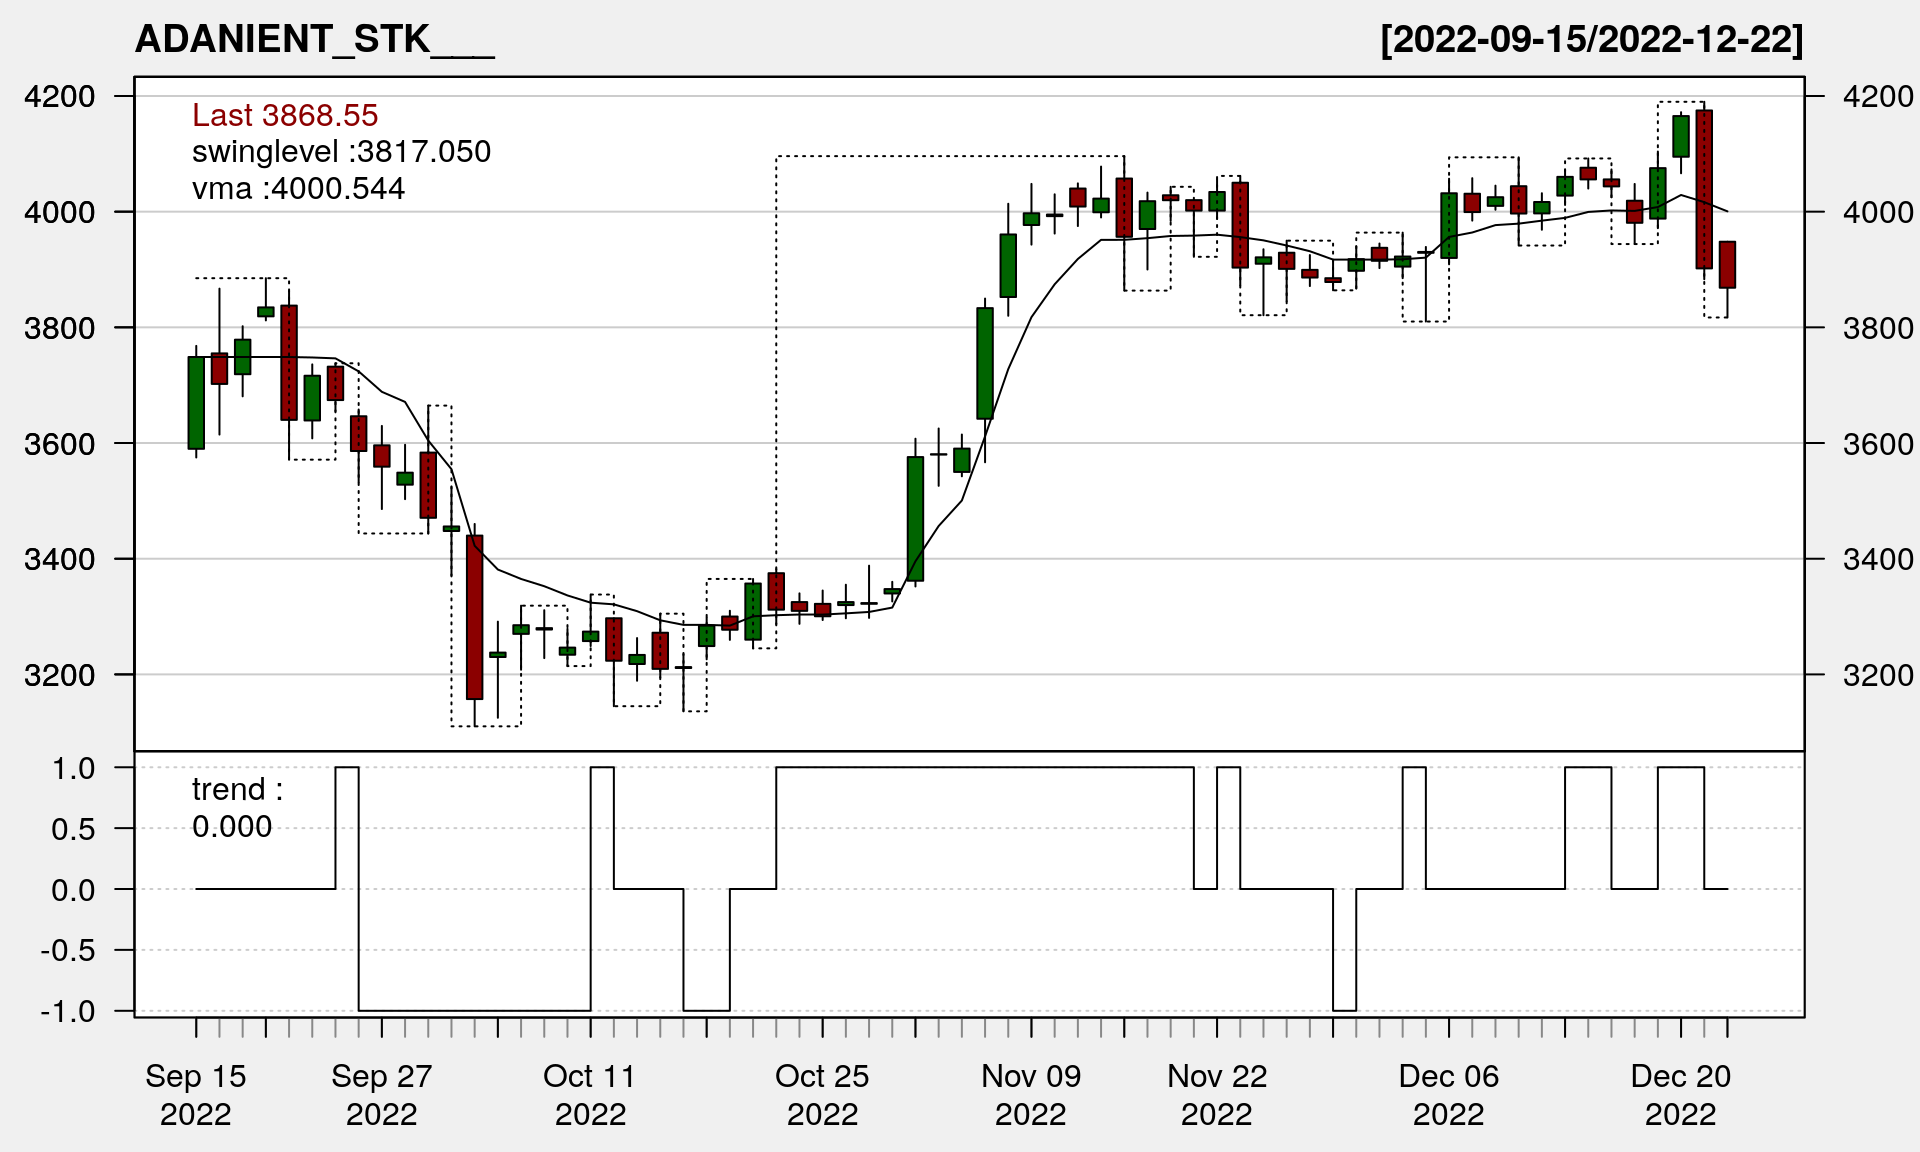Click the 3200 label on right axis
The image size is (1920, 1152).
click(1878, 675)
